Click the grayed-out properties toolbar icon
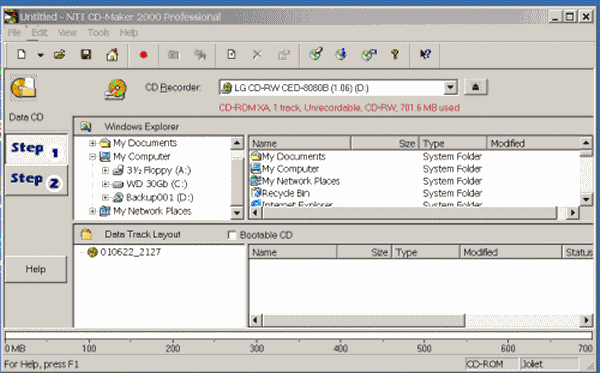Image resolution: width=600 pixels, height=373 pixels. (x=284, y=55)
